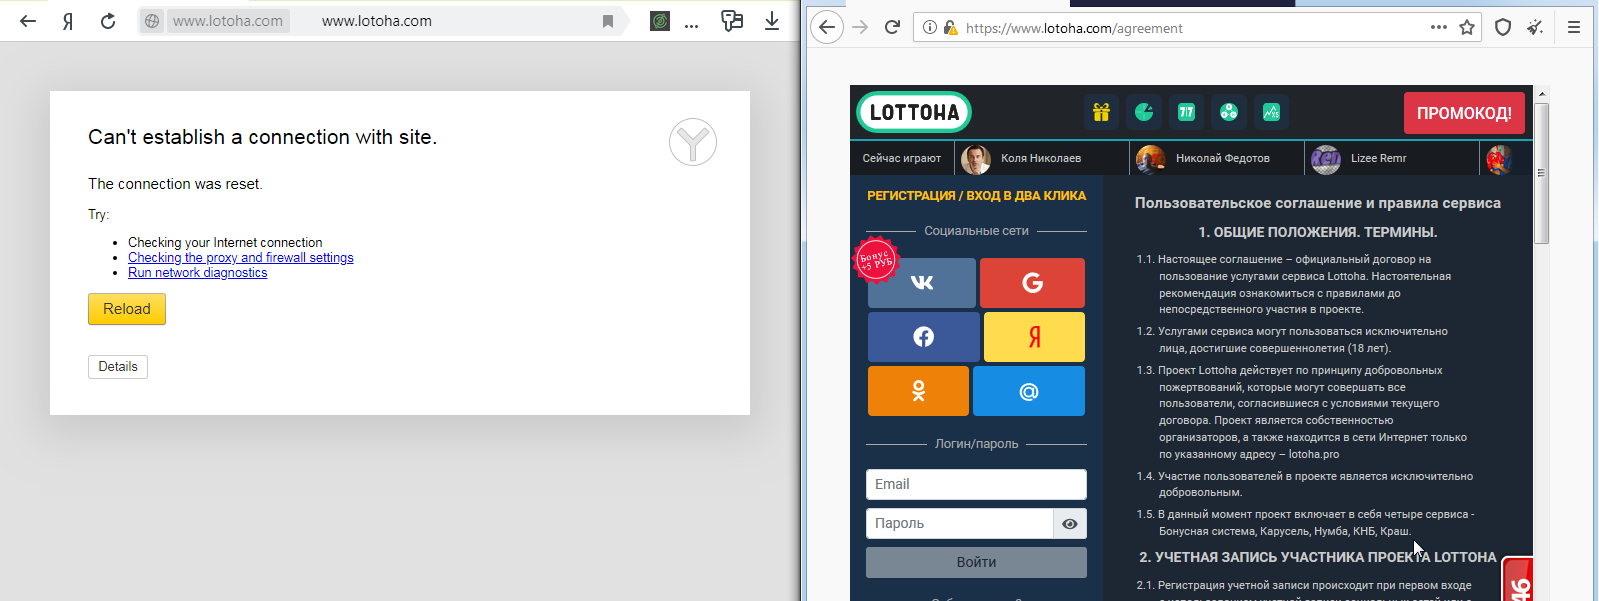Click the LOTTOHA logo

tap(914, 112)
